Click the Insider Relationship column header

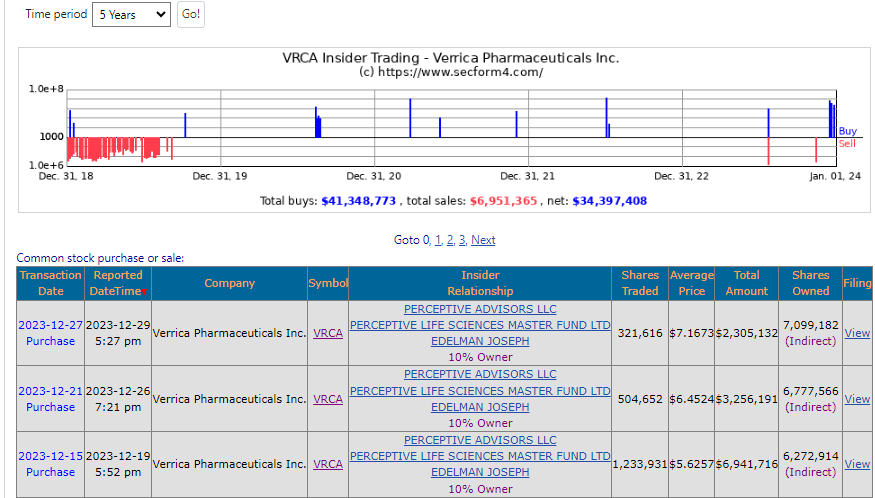point(480,283)
